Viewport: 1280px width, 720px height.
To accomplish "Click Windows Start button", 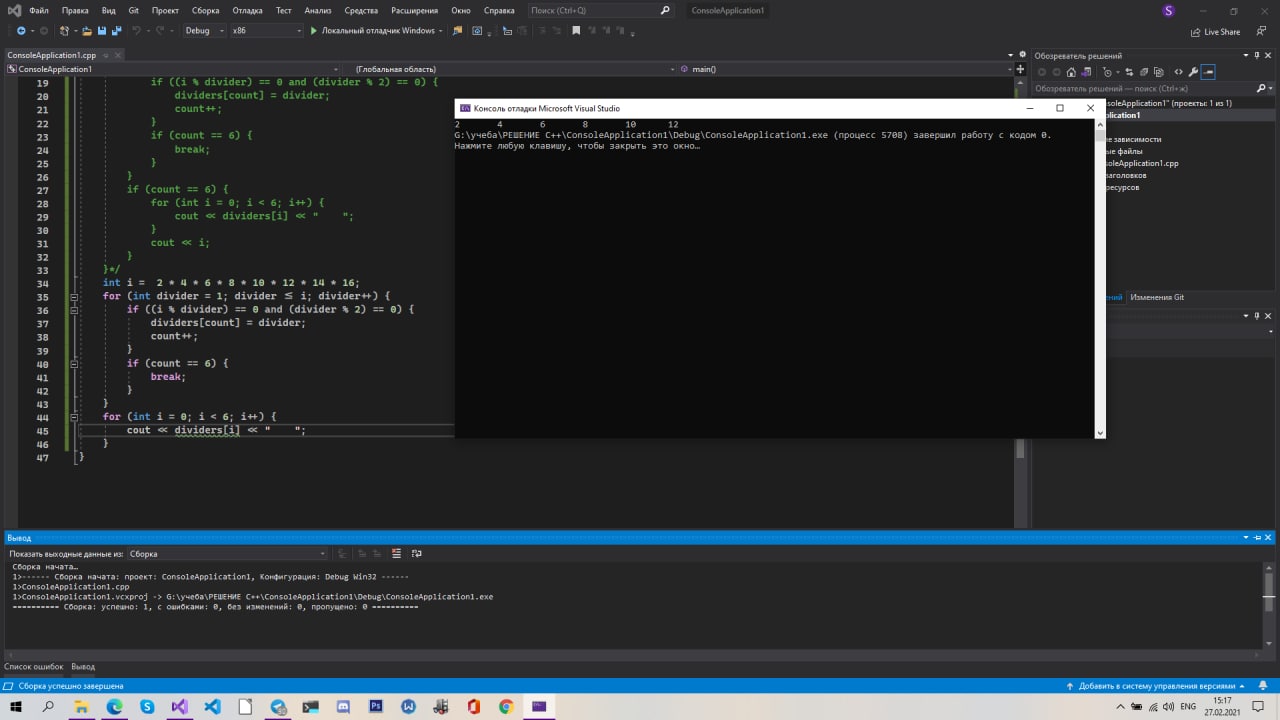I will click(16, 706).
